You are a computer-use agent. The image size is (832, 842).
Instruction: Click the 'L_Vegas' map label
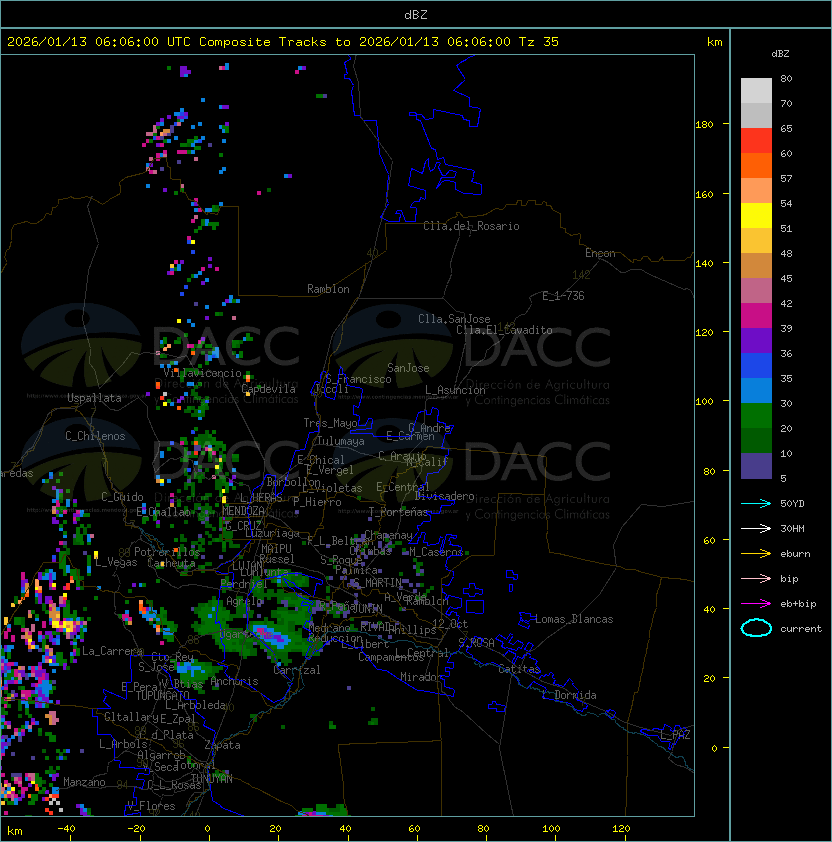116,562
